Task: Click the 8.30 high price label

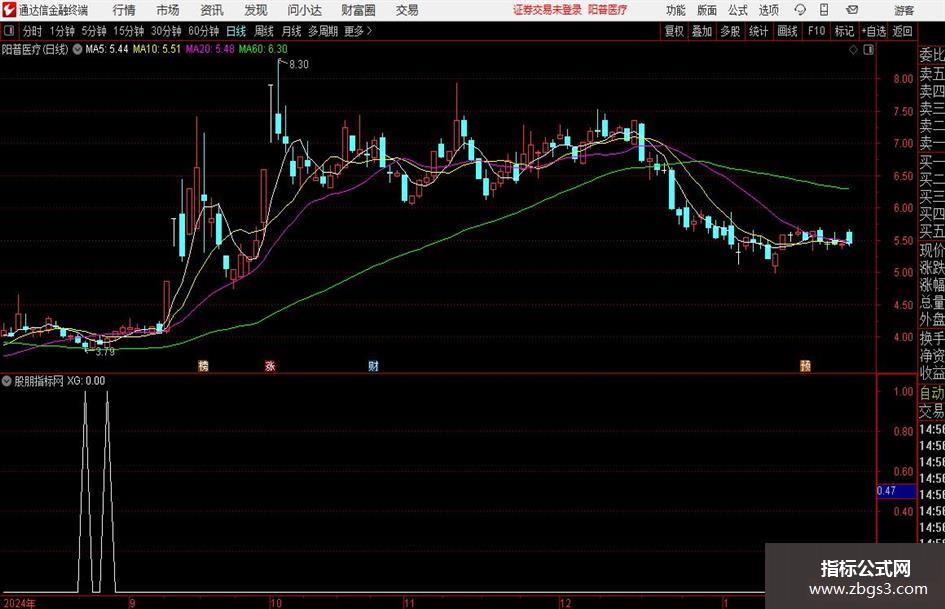Action: click(299, 65)
